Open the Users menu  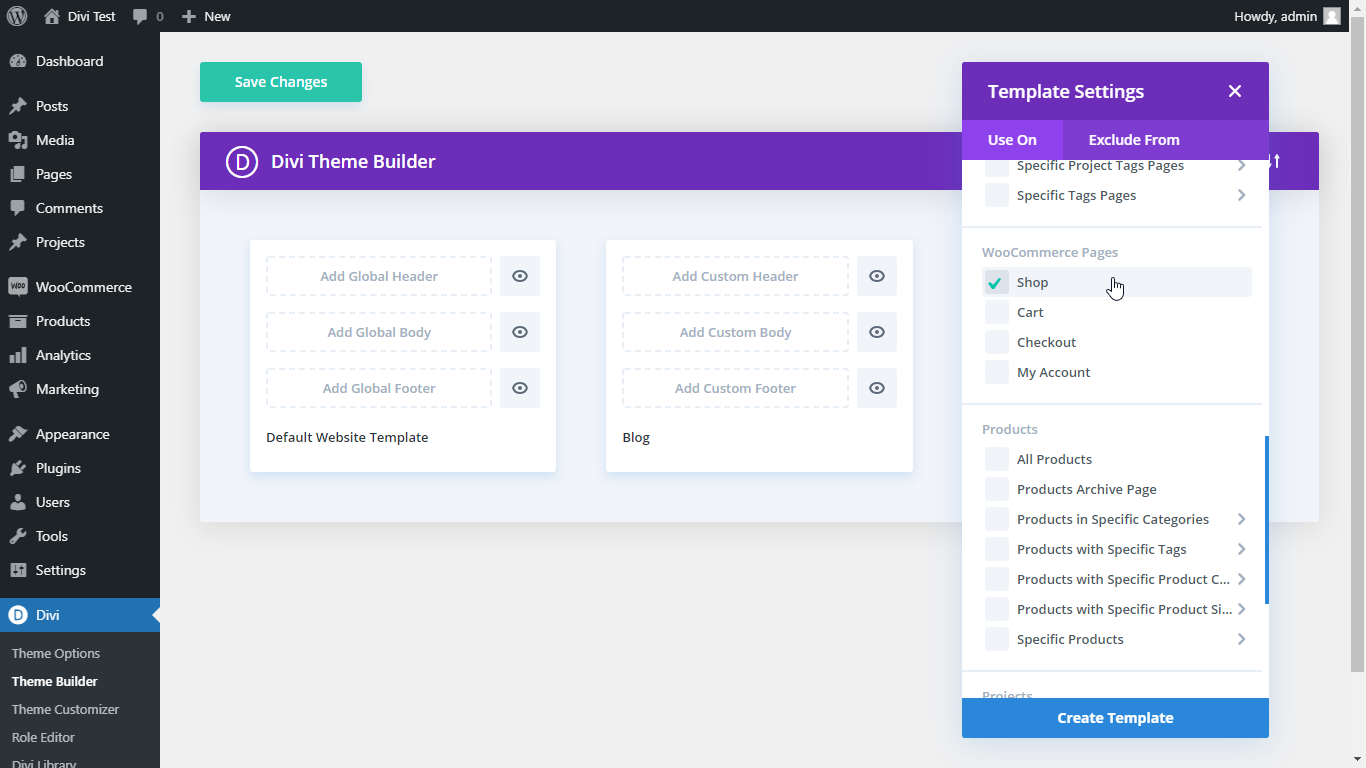tap(80, 502)
